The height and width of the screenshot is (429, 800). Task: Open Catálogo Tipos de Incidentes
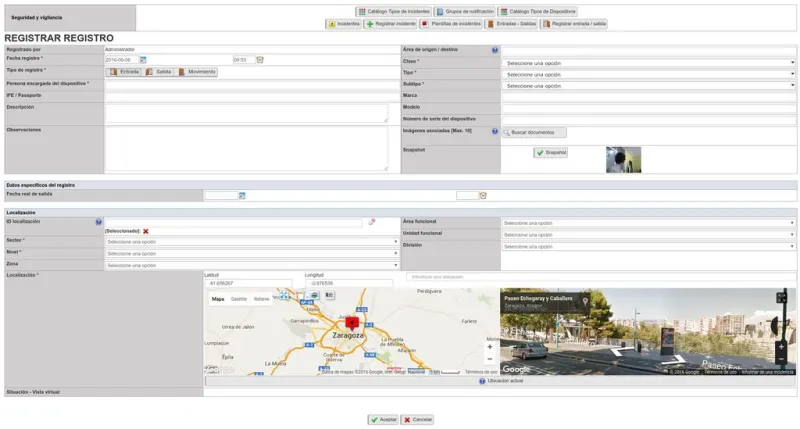tap(393, 11)
